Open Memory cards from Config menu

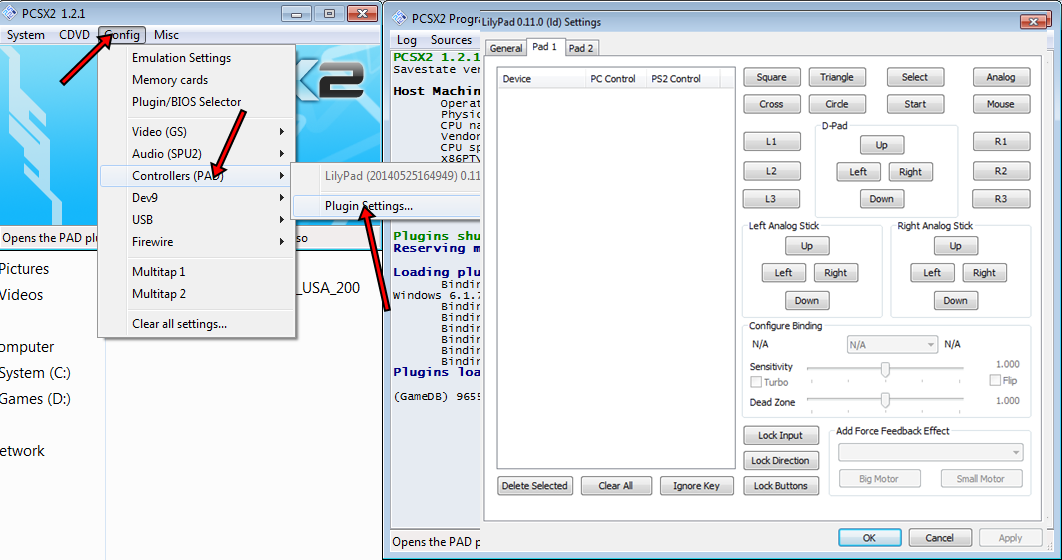pos(197,80)
